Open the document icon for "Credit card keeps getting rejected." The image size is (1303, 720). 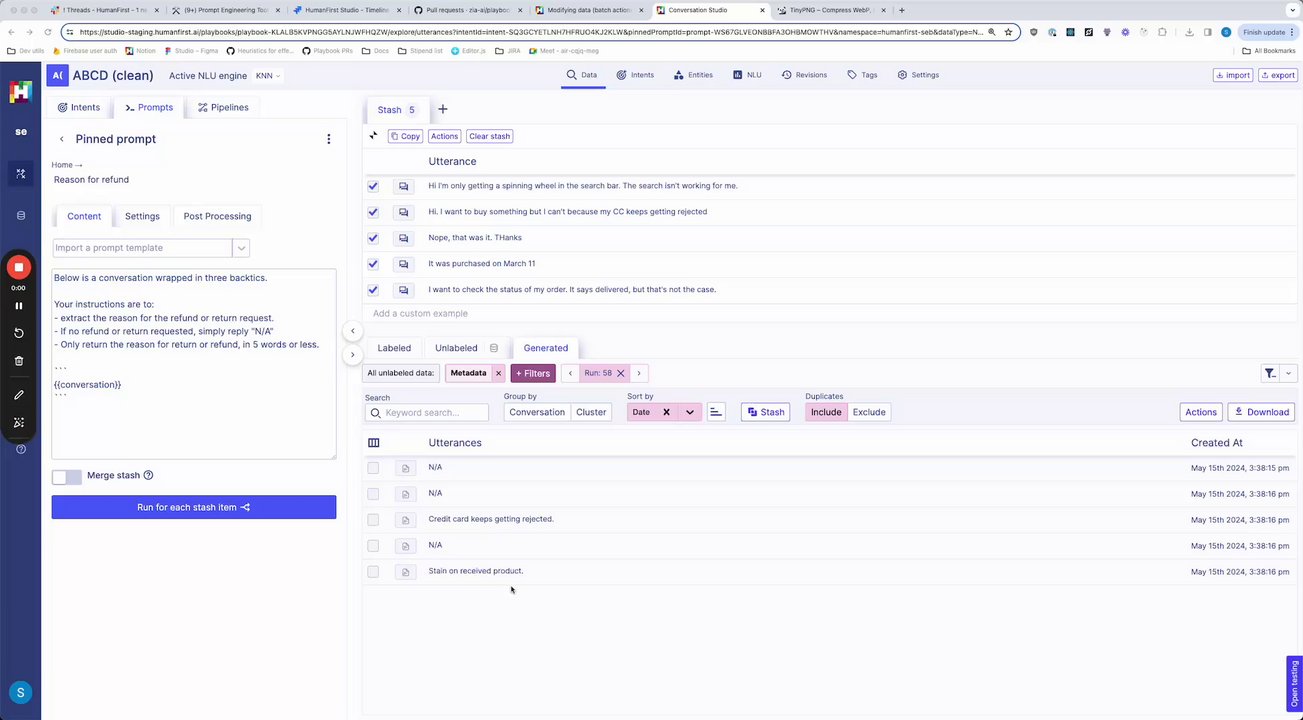pyautogui.click(x=405, y=520)
